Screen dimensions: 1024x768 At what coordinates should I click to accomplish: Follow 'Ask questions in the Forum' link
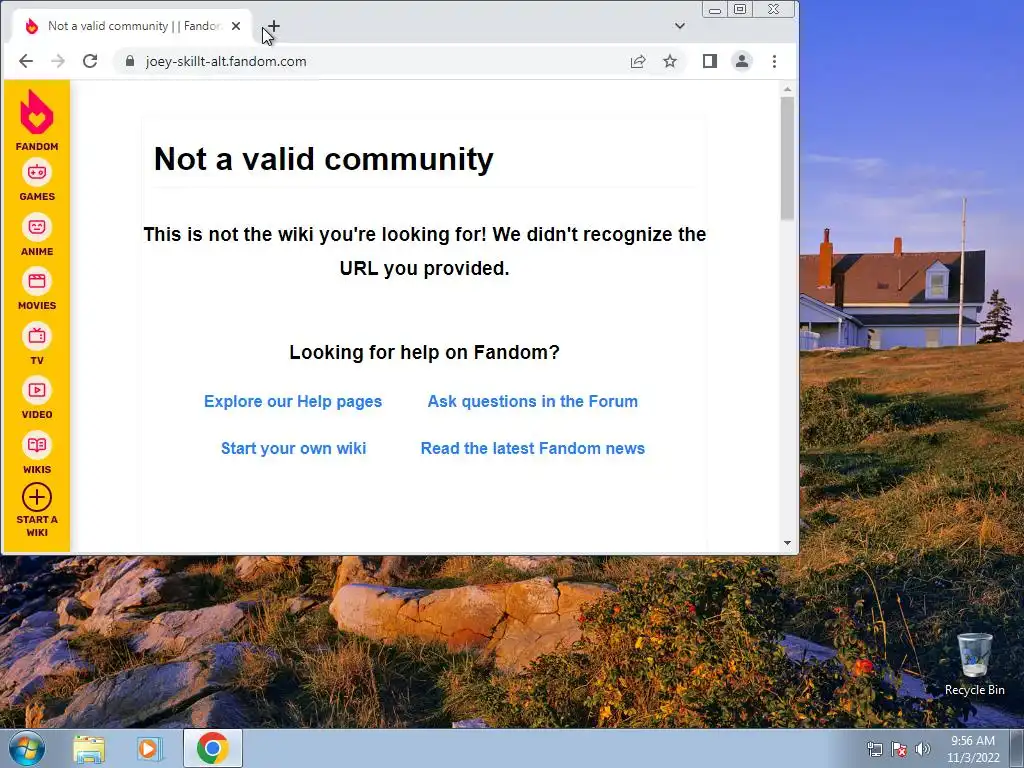click(x=532, y=401)
